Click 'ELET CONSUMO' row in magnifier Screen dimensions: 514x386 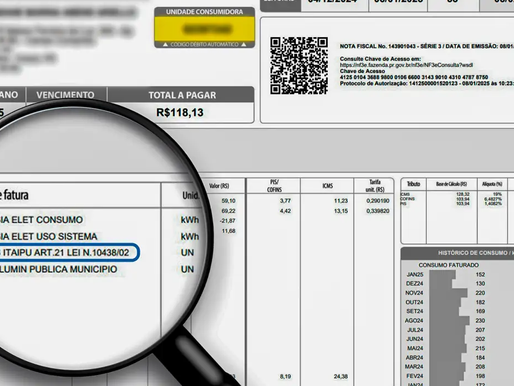click(41, 220)
